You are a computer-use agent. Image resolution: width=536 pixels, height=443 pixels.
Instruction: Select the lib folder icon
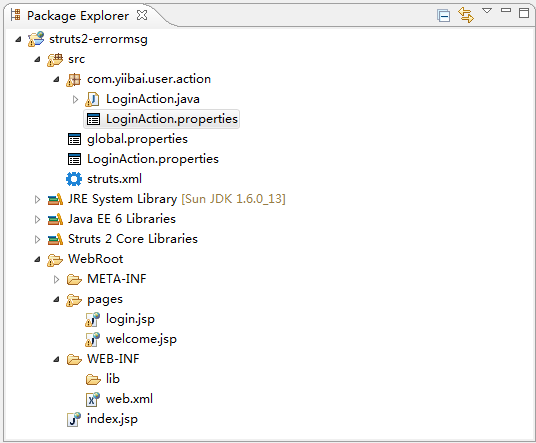pyautogui.click(x=93, y=379)
